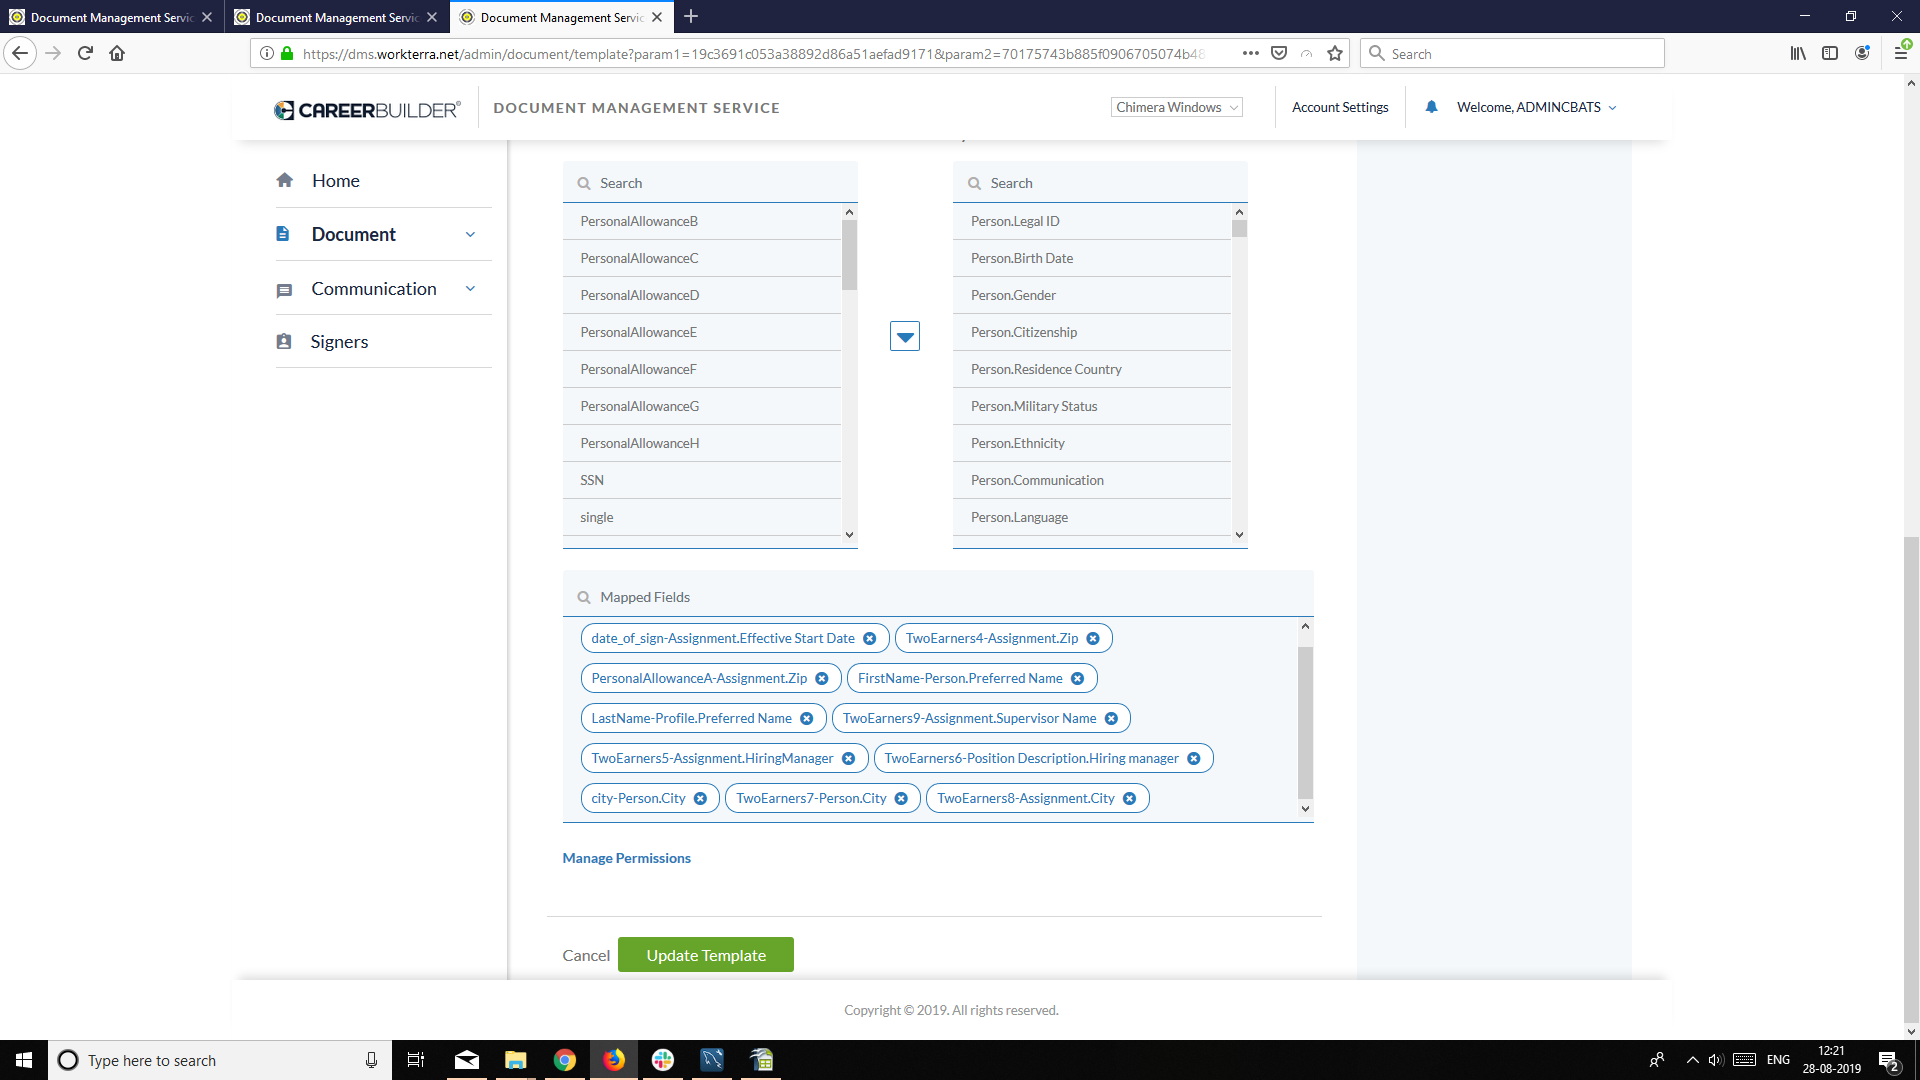
Task: Toggle the bookmark star for this page
Action: tap(1334, 53)
